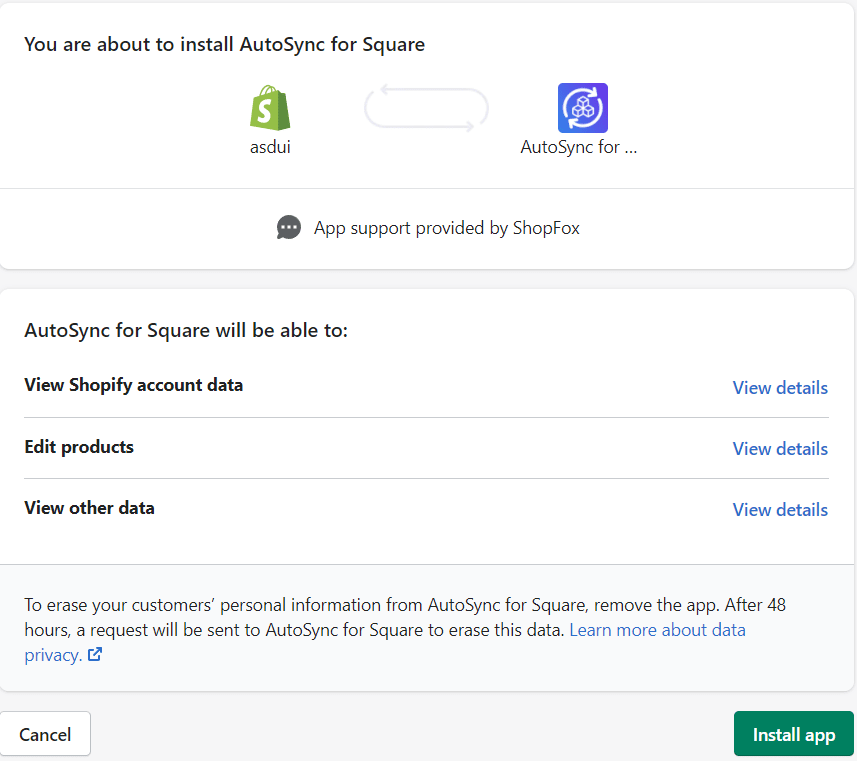Click 'You are about to install' heading

(224, 44)
